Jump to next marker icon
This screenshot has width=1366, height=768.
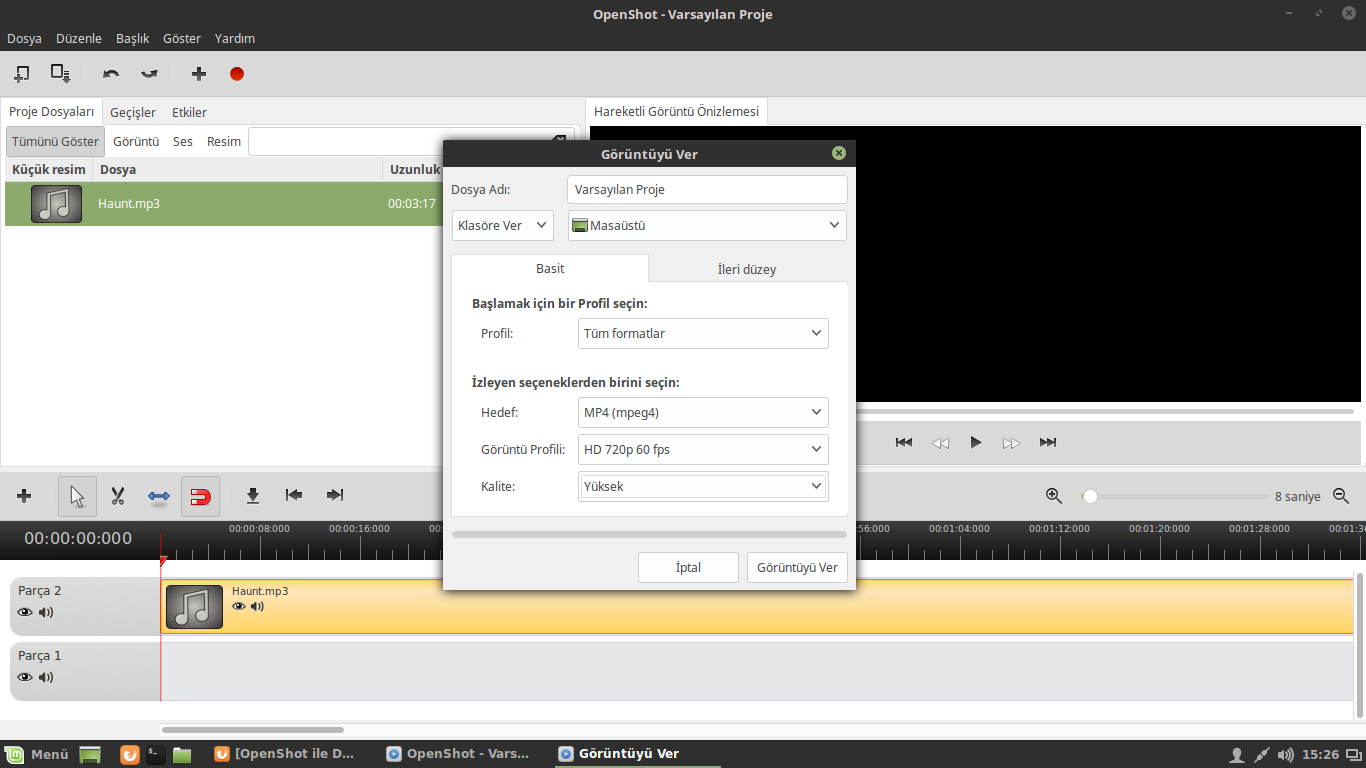click(335, 495)
